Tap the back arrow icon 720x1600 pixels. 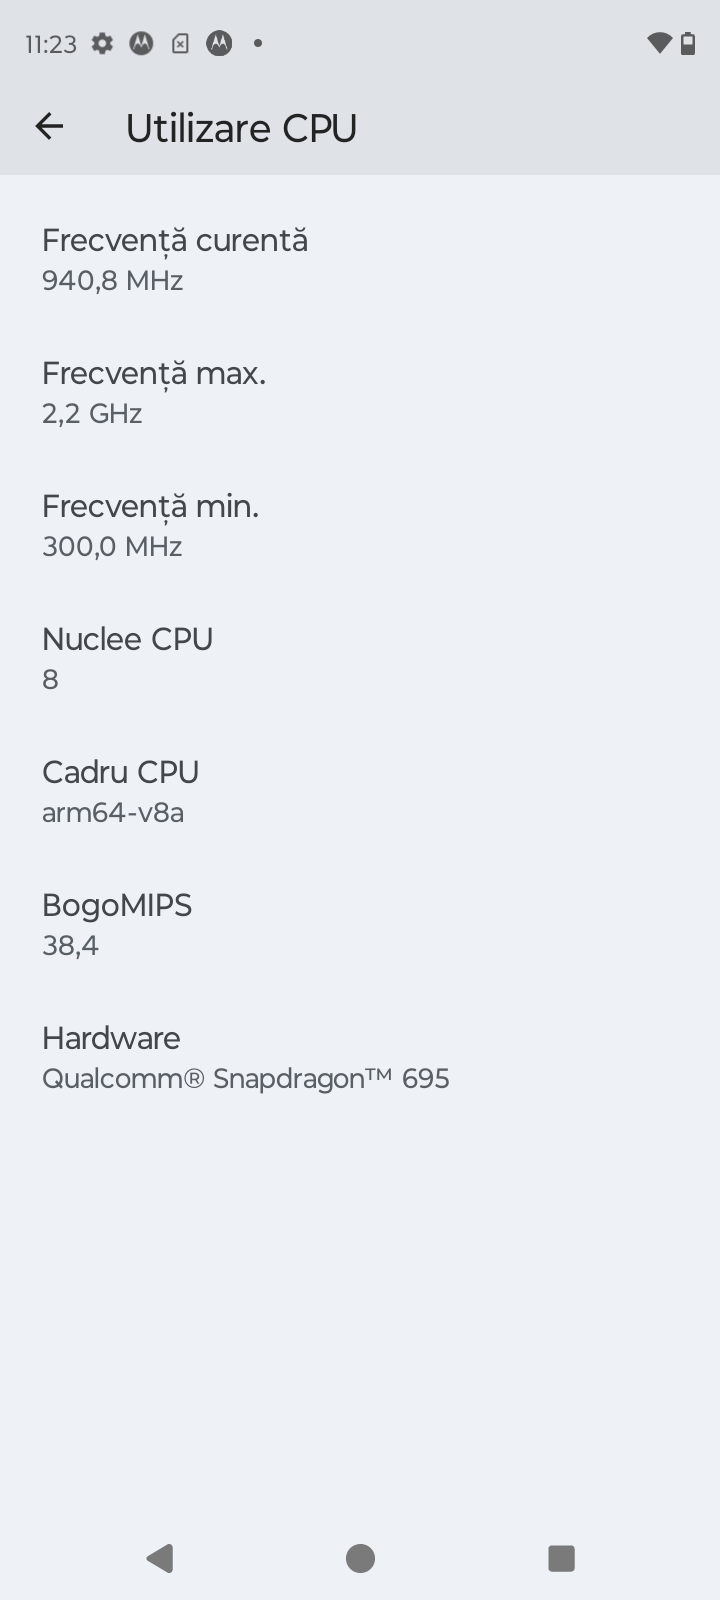(49, 127)
